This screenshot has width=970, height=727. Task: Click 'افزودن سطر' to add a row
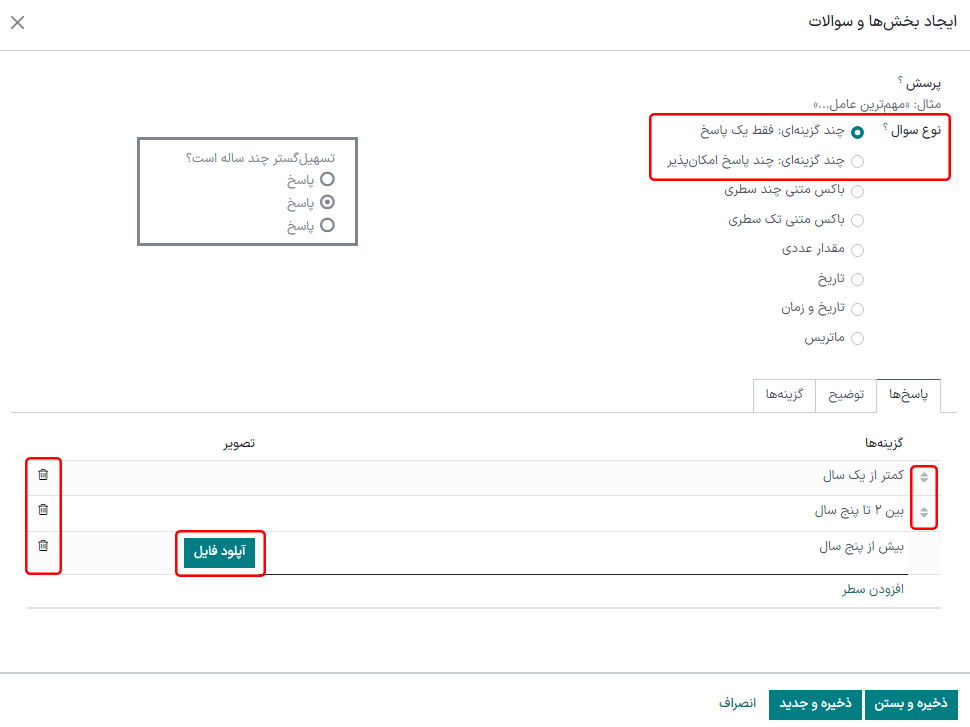click(873, 590)
